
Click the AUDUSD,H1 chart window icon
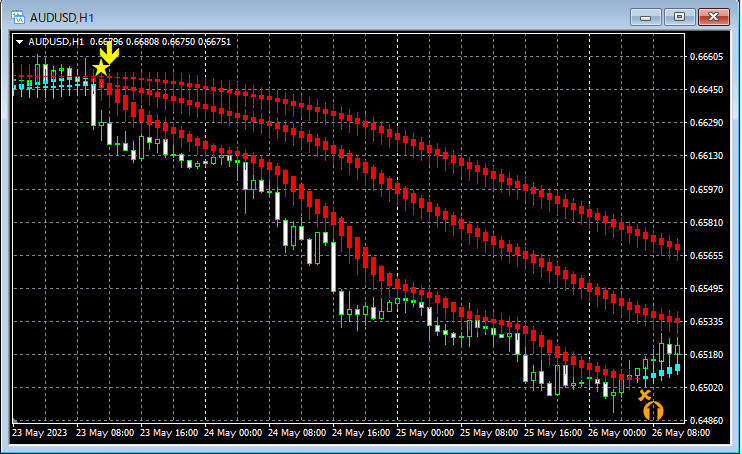point(18,18)
